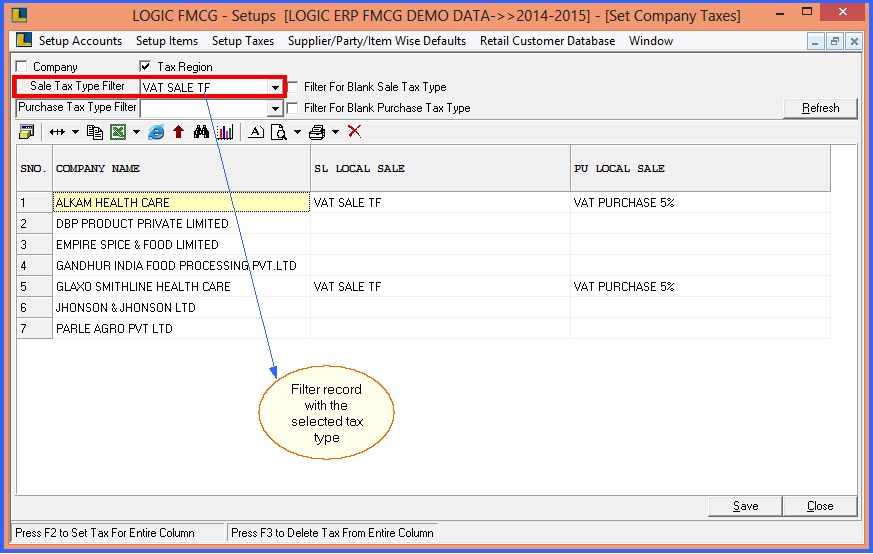Click the binoculars find icon
This screenshot has height=554, width=873.
[x=201, y=132]
